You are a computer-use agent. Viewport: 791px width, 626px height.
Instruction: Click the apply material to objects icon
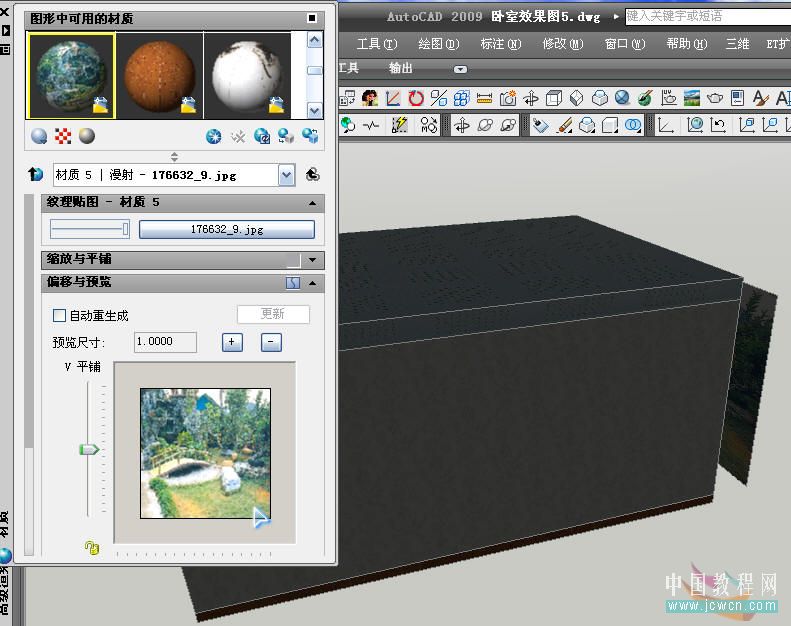286,136
